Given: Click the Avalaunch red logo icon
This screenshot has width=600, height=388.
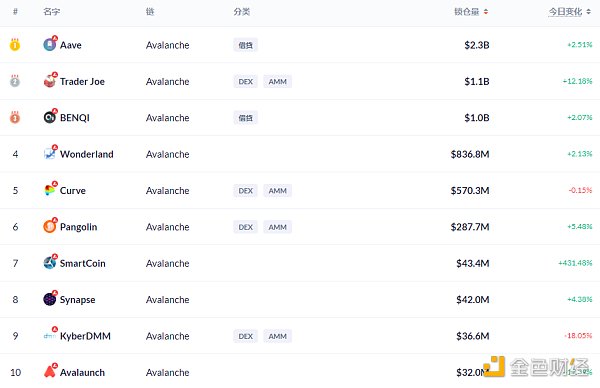Looking at the screenshot, I should 49,372.
